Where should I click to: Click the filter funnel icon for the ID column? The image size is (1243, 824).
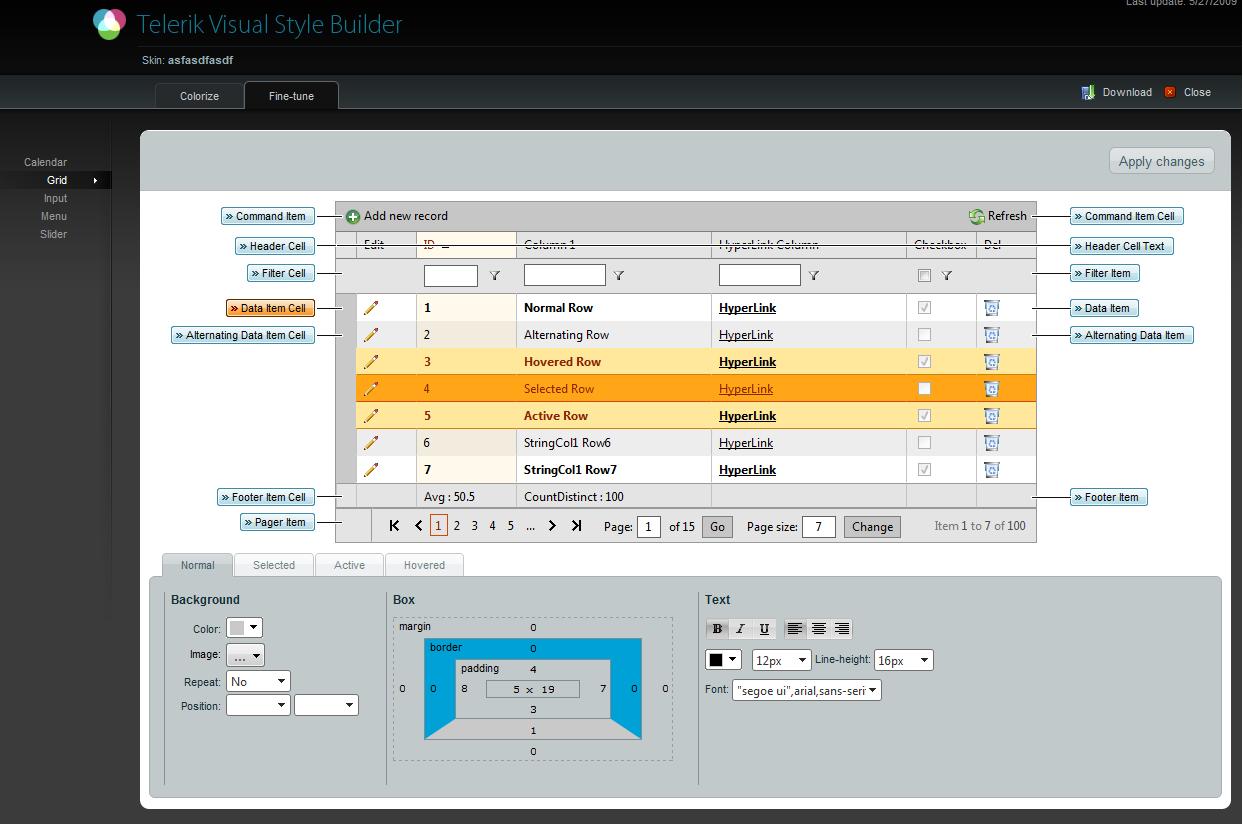coord(494,276)
